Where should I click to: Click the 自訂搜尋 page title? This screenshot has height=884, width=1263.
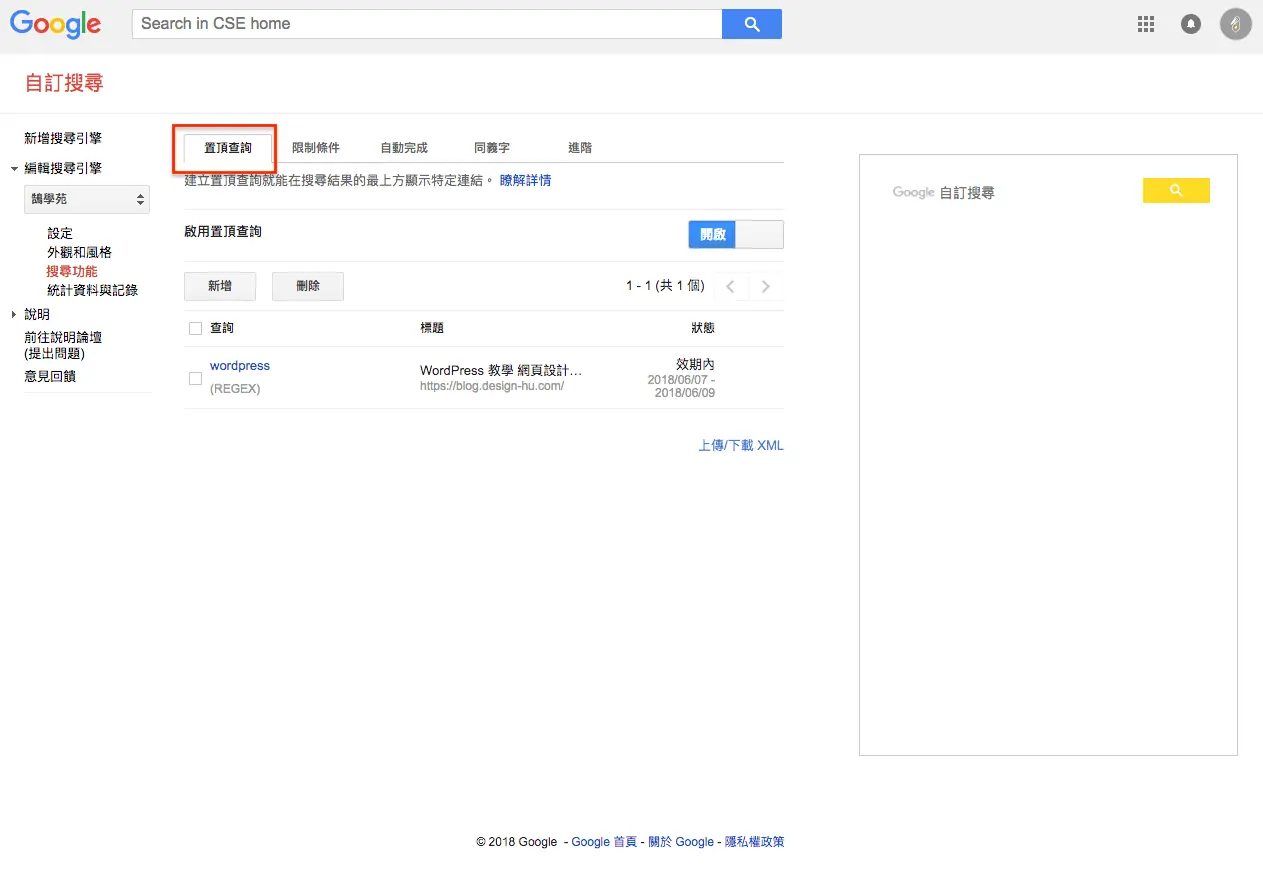point(64,83)
